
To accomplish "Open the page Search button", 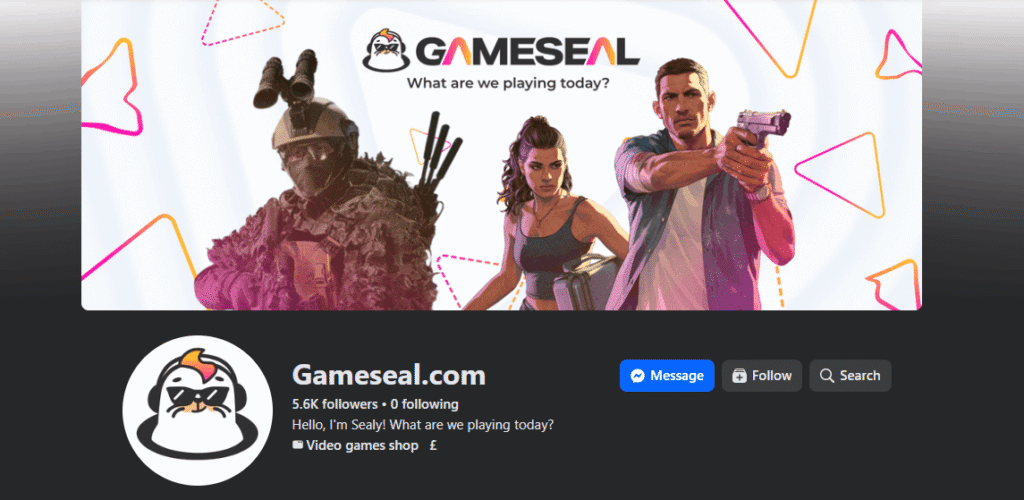I will tap(850, 376).
